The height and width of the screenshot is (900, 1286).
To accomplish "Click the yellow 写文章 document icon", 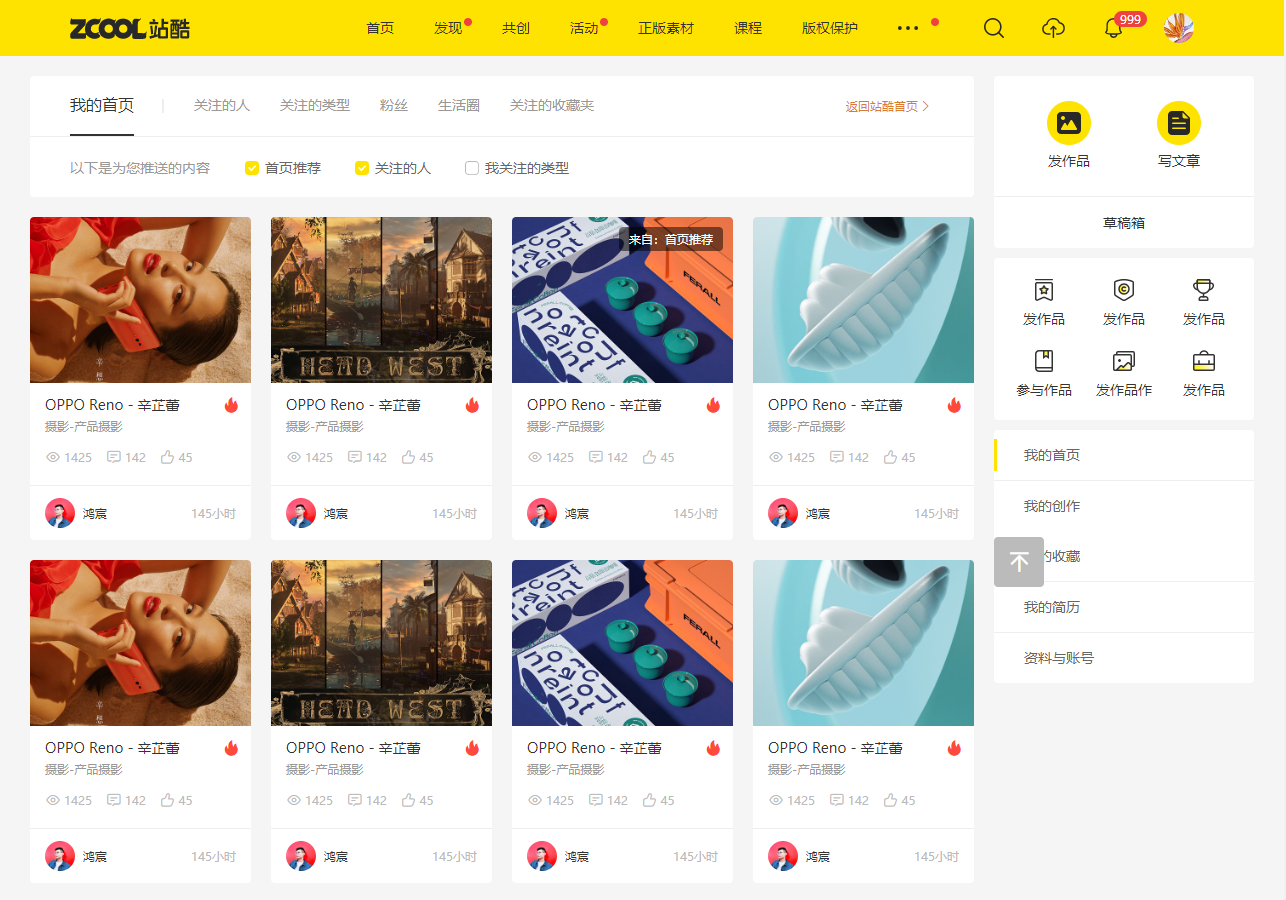I will (1179, 123).
